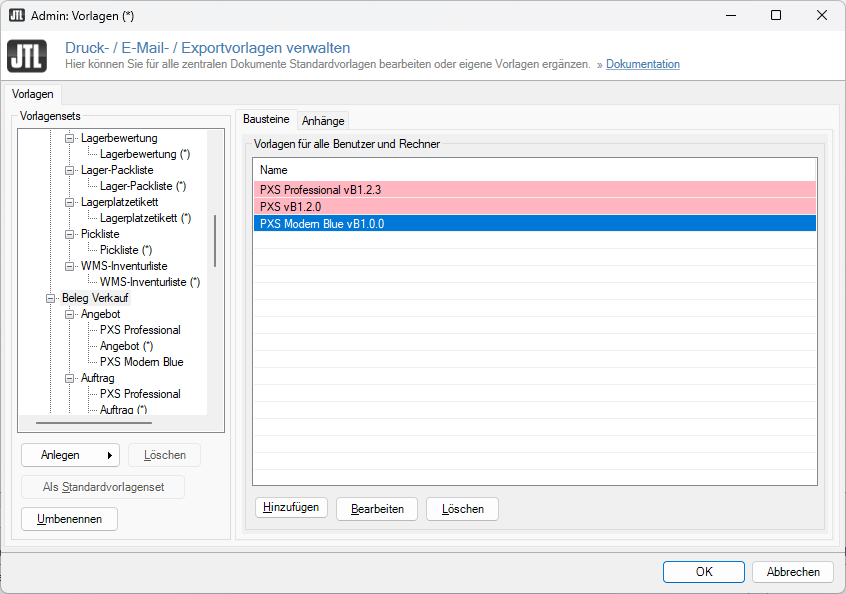846x594 pixels.
Task: Open the Vorlagen tab
Action: [x=33, y=94]
